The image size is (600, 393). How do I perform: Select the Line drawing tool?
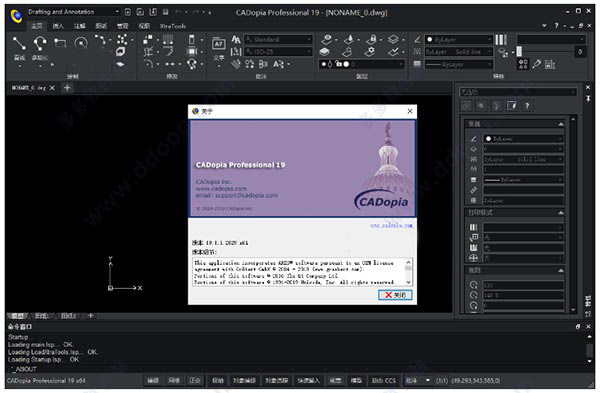click(x=19, y=44)
